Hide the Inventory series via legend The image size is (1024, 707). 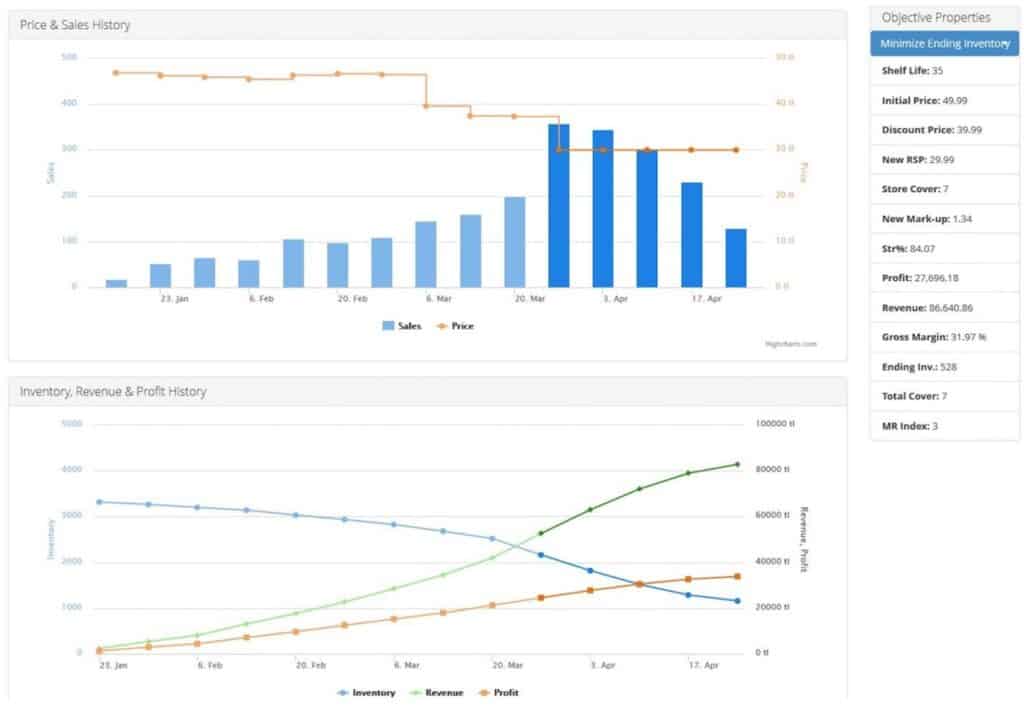[x=366, y=693]
